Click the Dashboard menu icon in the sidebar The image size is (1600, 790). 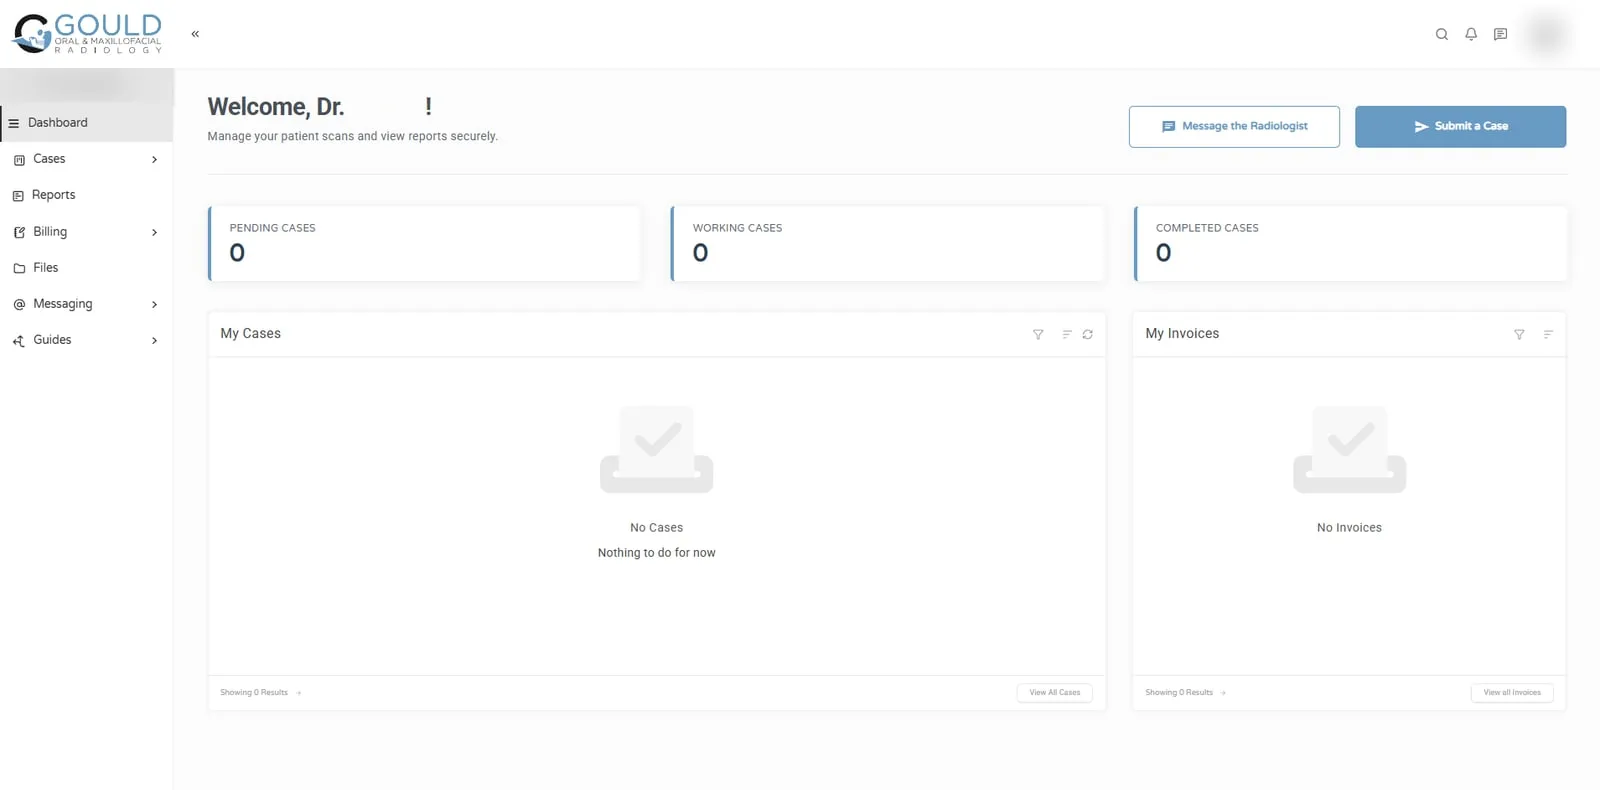14,123
